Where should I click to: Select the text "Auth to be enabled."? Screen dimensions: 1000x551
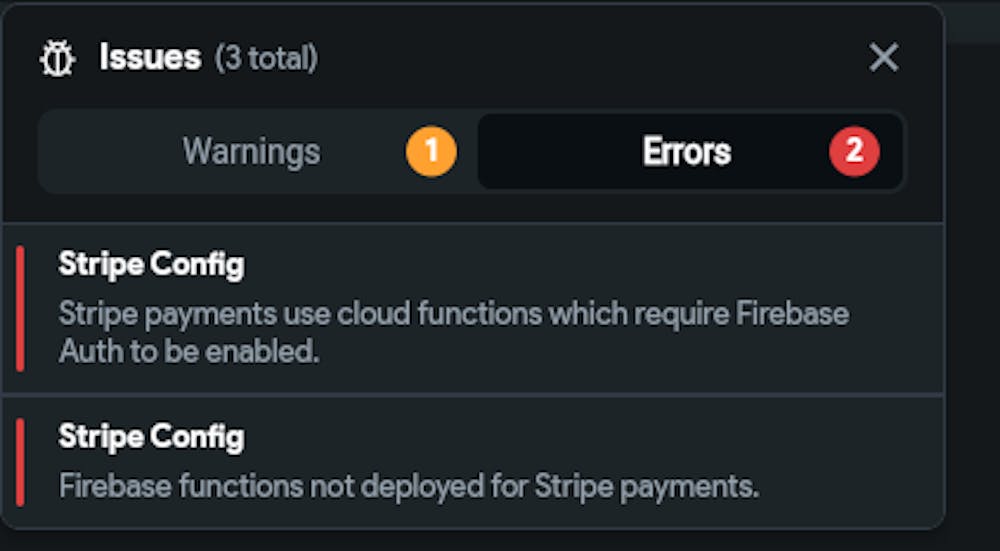click(x=189, y=351)
